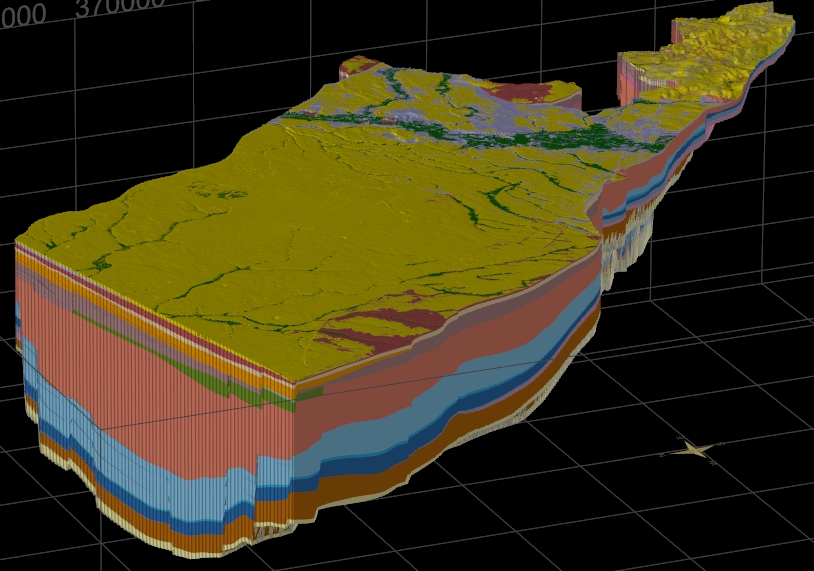
Task: Select the 370000 axis coordinate label
Action: [120, 8]
